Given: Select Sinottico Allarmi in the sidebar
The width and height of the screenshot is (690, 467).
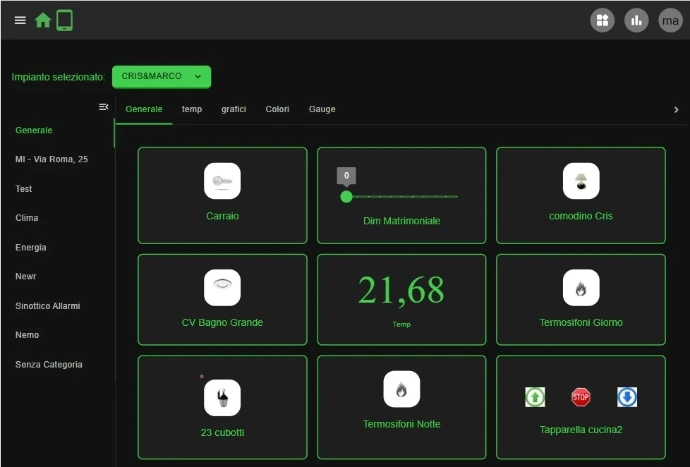Looking at the screenshot, I should point(47,306).
